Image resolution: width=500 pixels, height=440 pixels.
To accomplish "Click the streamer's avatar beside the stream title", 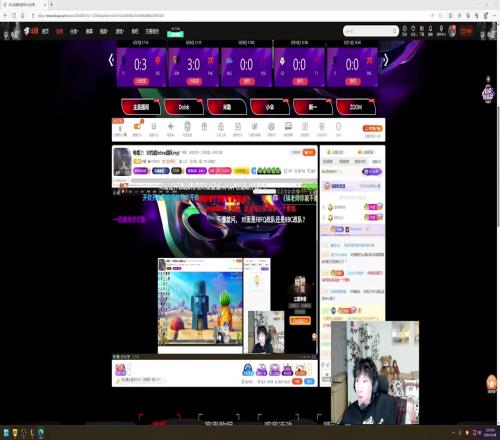I will click(x=122, y=161).
